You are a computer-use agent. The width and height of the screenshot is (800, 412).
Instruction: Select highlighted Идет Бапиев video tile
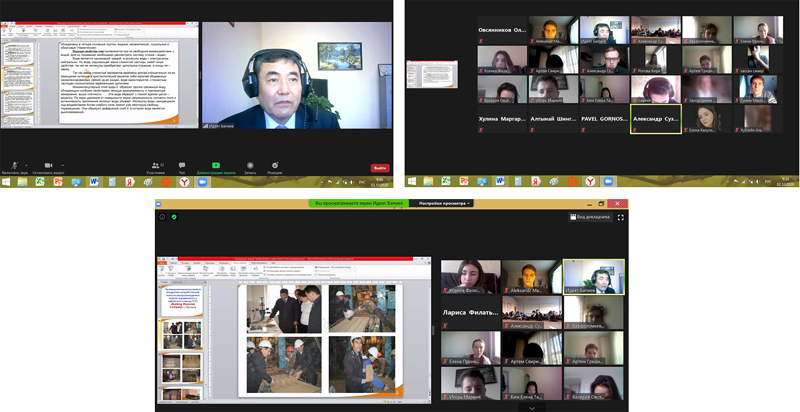[593, 277]
